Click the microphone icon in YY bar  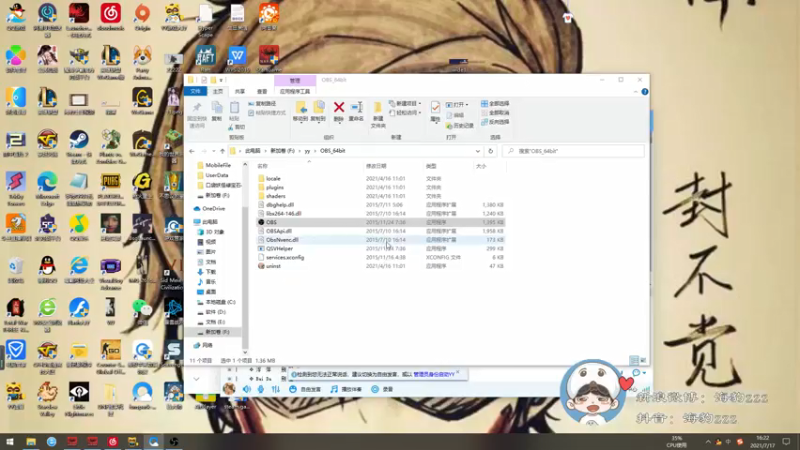pos(261,389)
